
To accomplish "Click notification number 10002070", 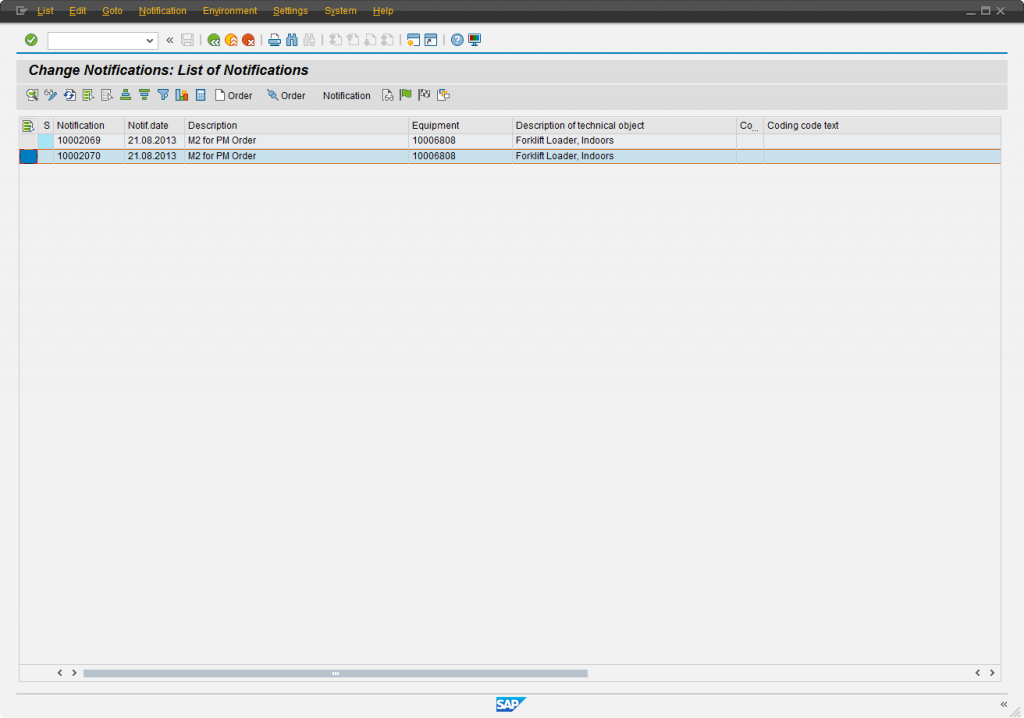I will [x=79, y=156].
